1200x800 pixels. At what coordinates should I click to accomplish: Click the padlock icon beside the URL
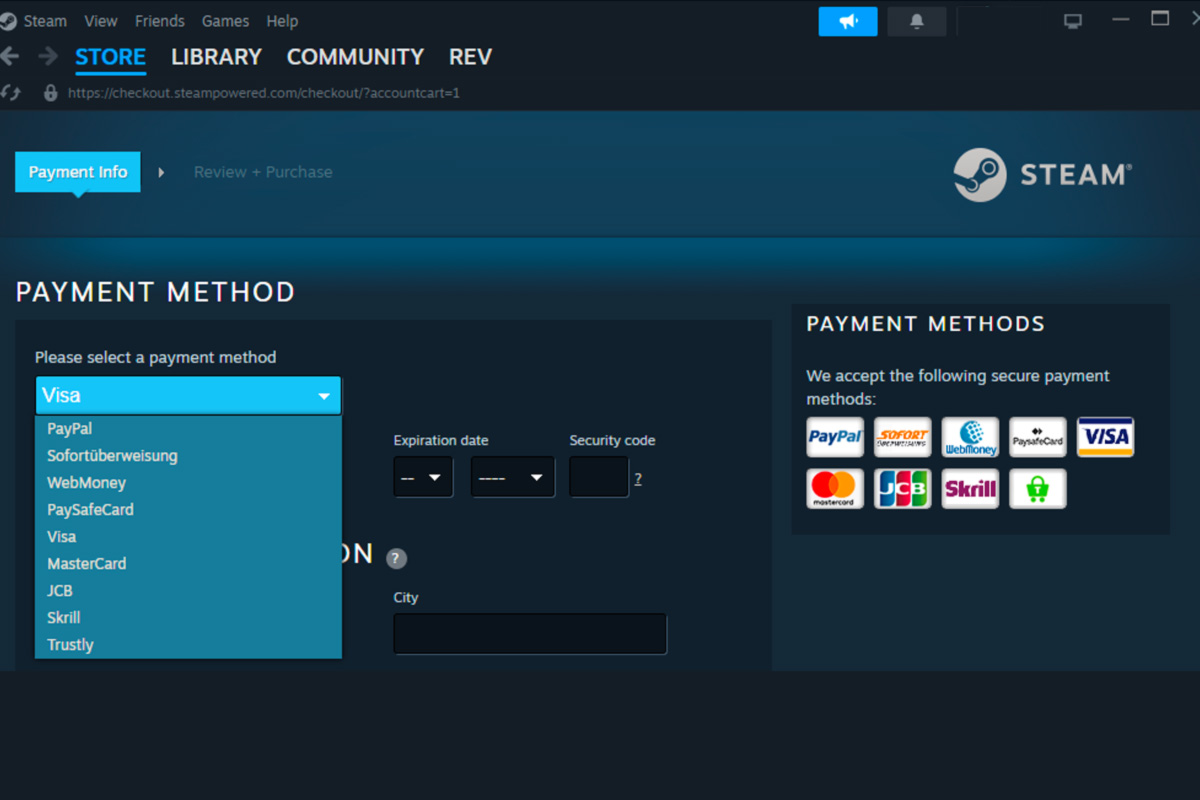click(51, 93)
